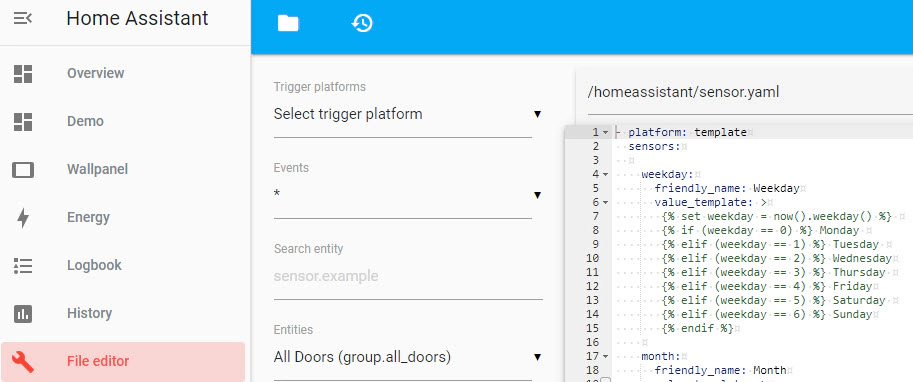Open the folder browse files icon
Screen dimensions: 913x382
coord(288,23)
